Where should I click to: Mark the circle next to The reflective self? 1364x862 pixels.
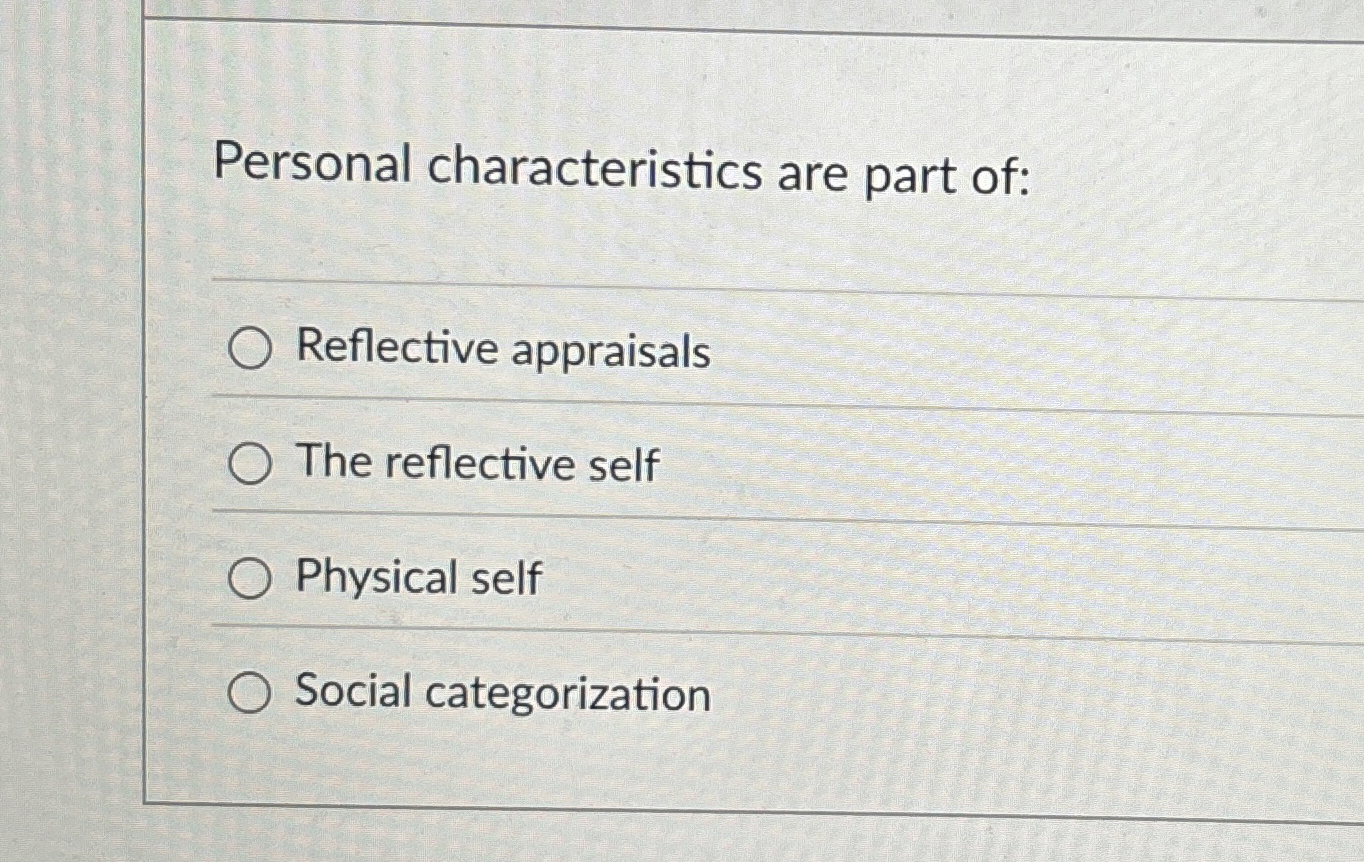coord(250,464)
